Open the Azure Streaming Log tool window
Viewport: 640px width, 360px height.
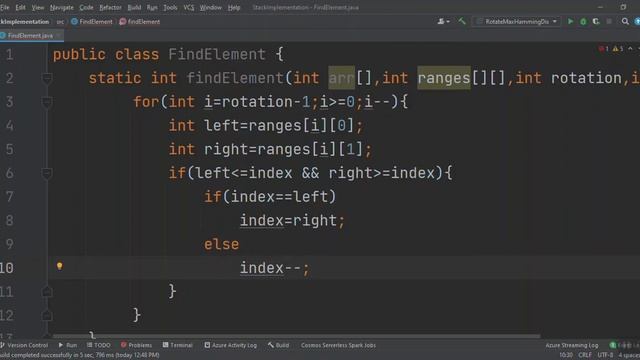571,345
